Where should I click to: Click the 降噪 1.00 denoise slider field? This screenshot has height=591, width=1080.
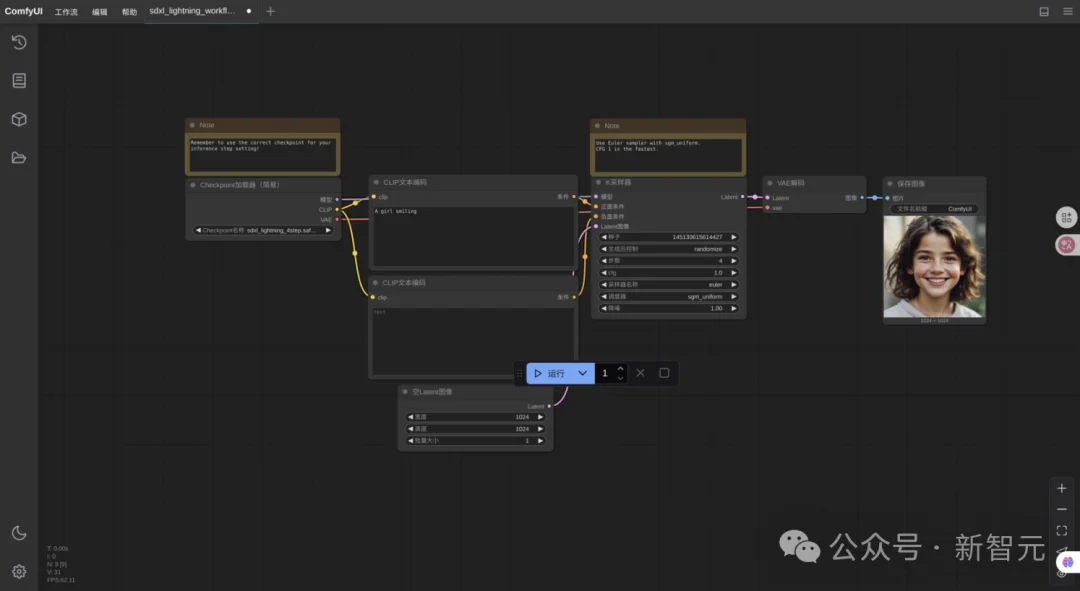tap(668, 308)
